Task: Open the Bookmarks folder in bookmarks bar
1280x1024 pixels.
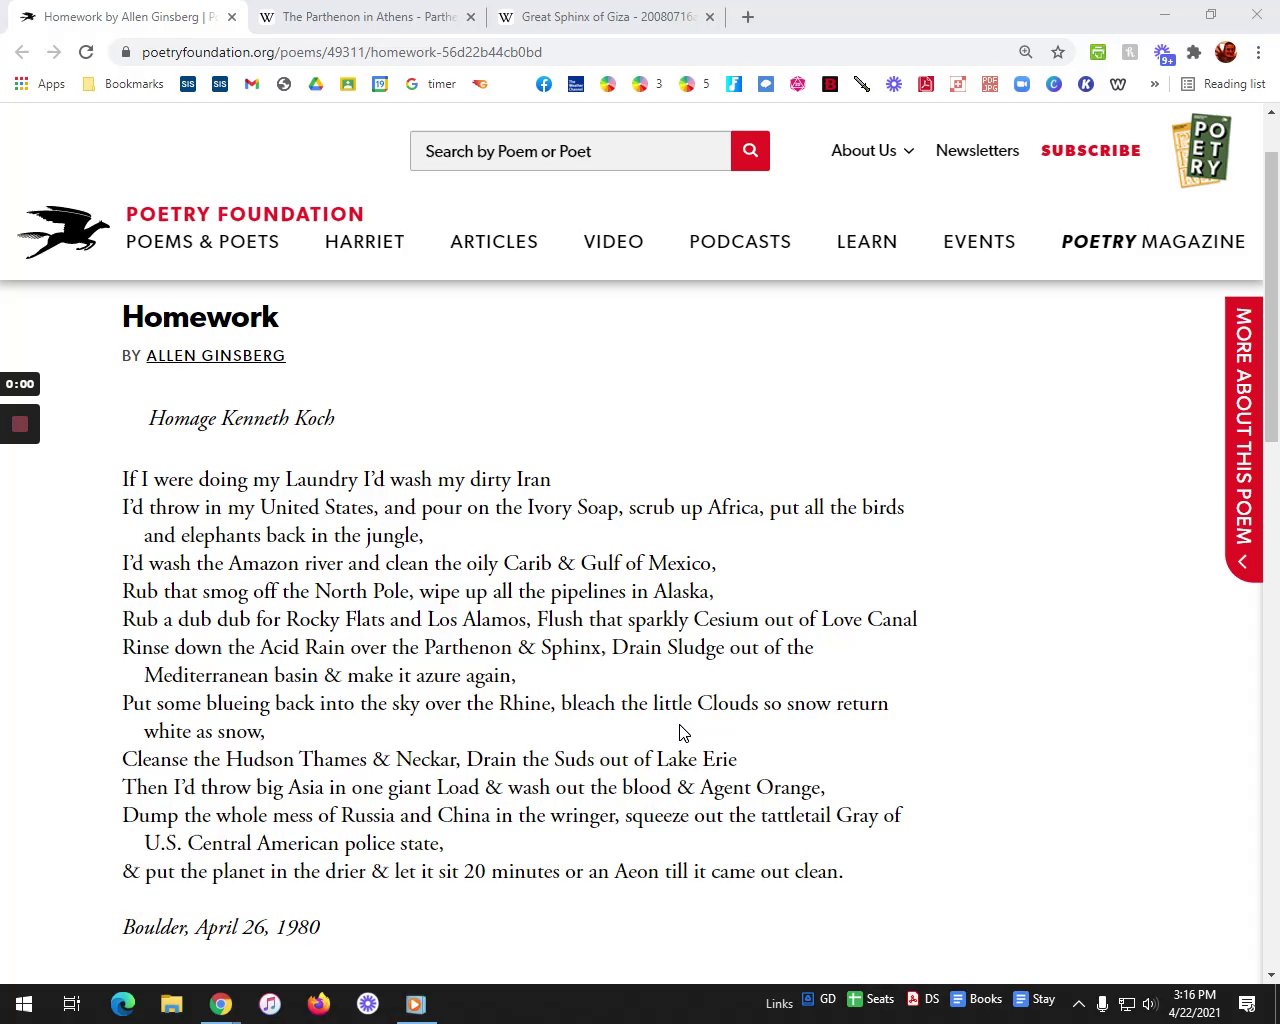Action: tap(122, 84)
